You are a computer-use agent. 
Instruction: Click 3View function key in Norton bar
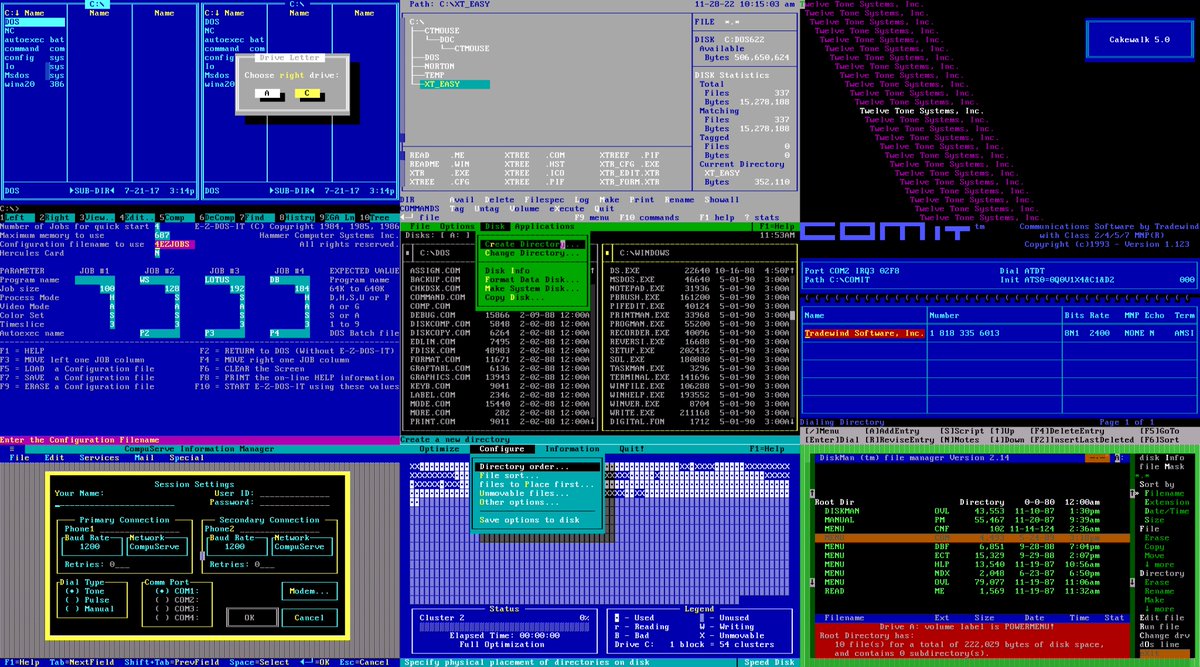97,217
